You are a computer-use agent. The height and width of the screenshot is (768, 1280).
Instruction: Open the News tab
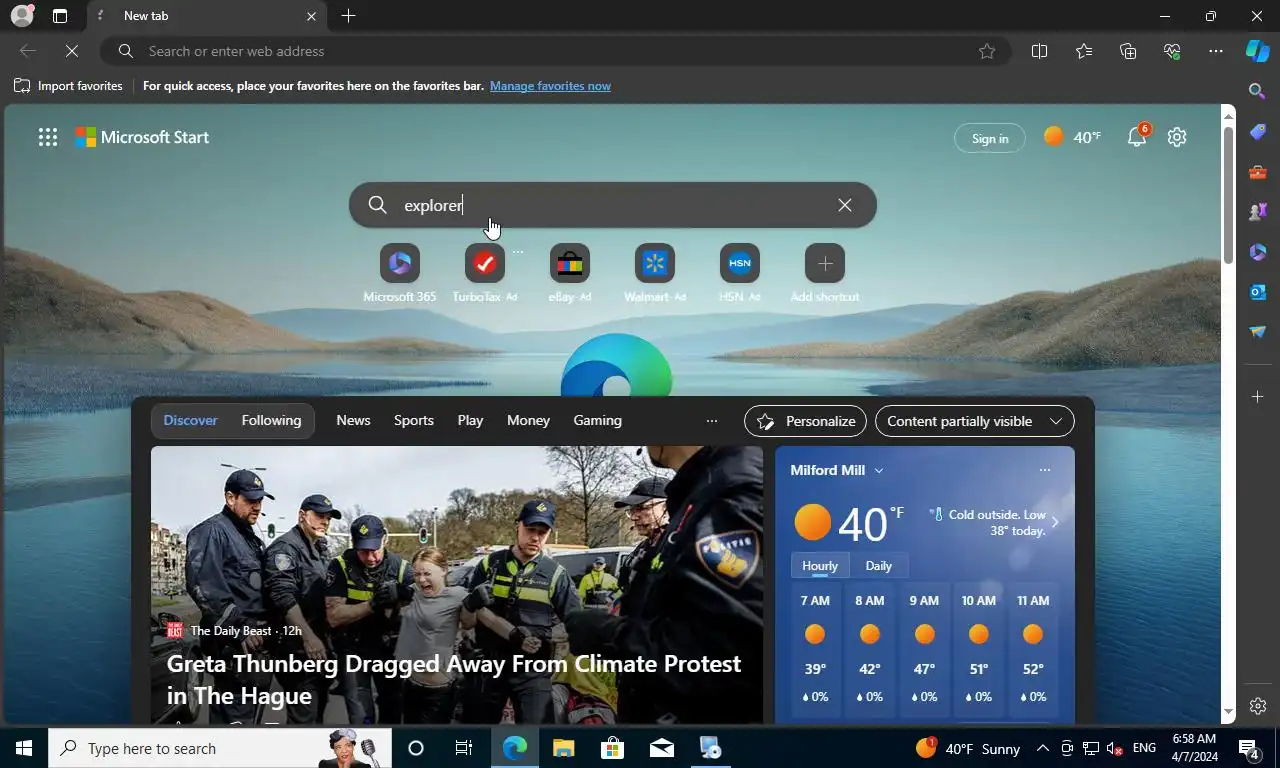[353, 421]
